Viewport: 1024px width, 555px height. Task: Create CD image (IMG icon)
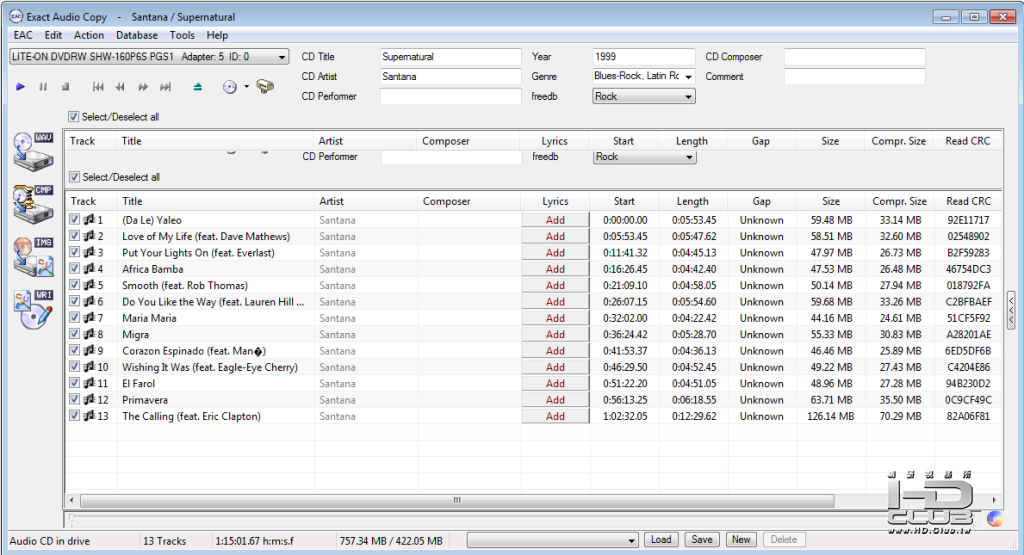pos(33,257)
